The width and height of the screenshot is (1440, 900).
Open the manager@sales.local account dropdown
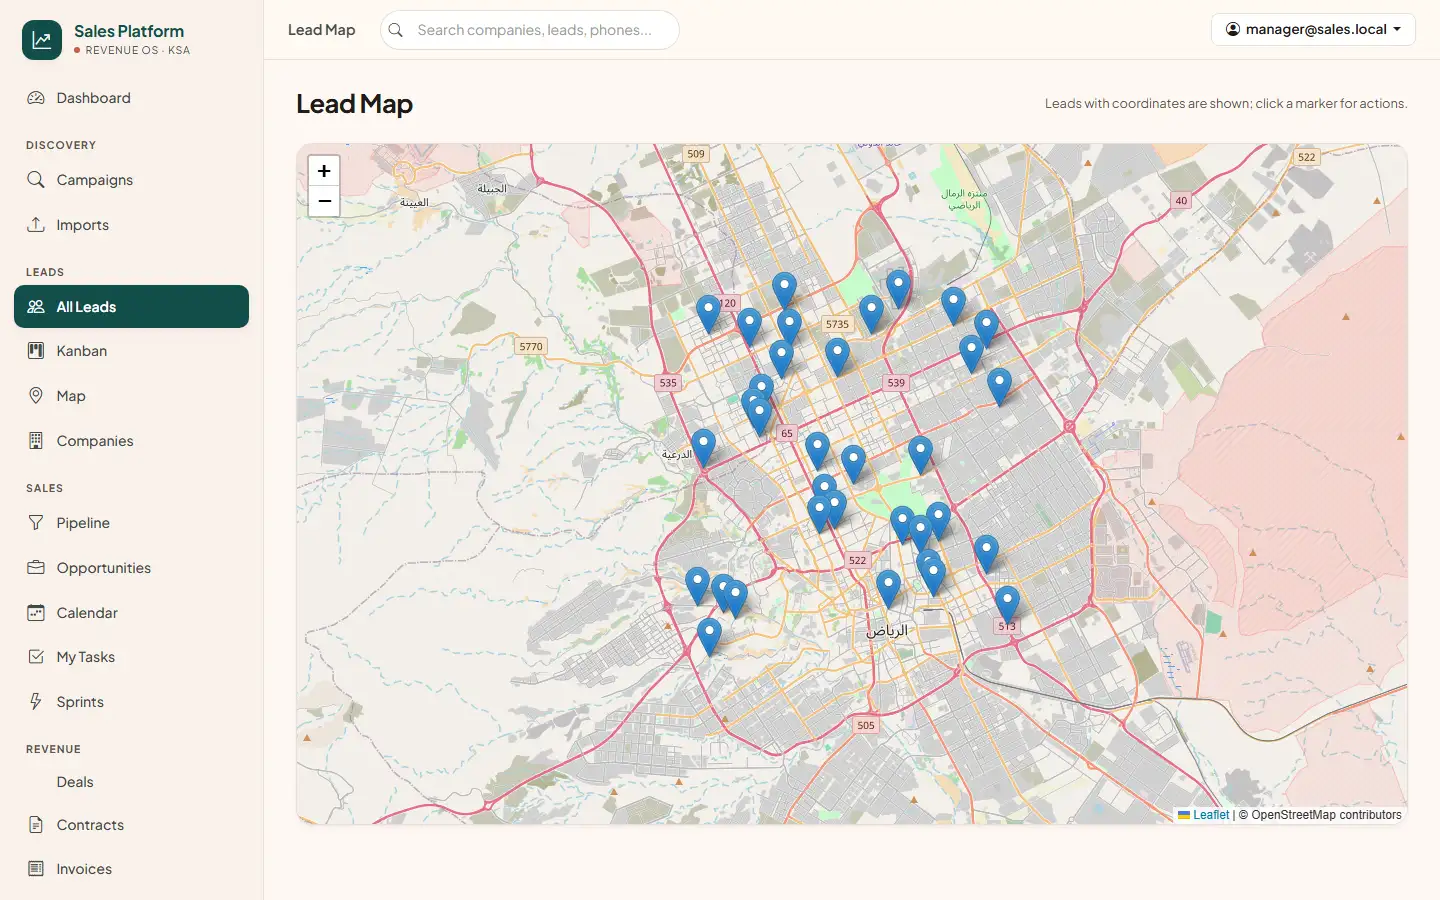1313,30
